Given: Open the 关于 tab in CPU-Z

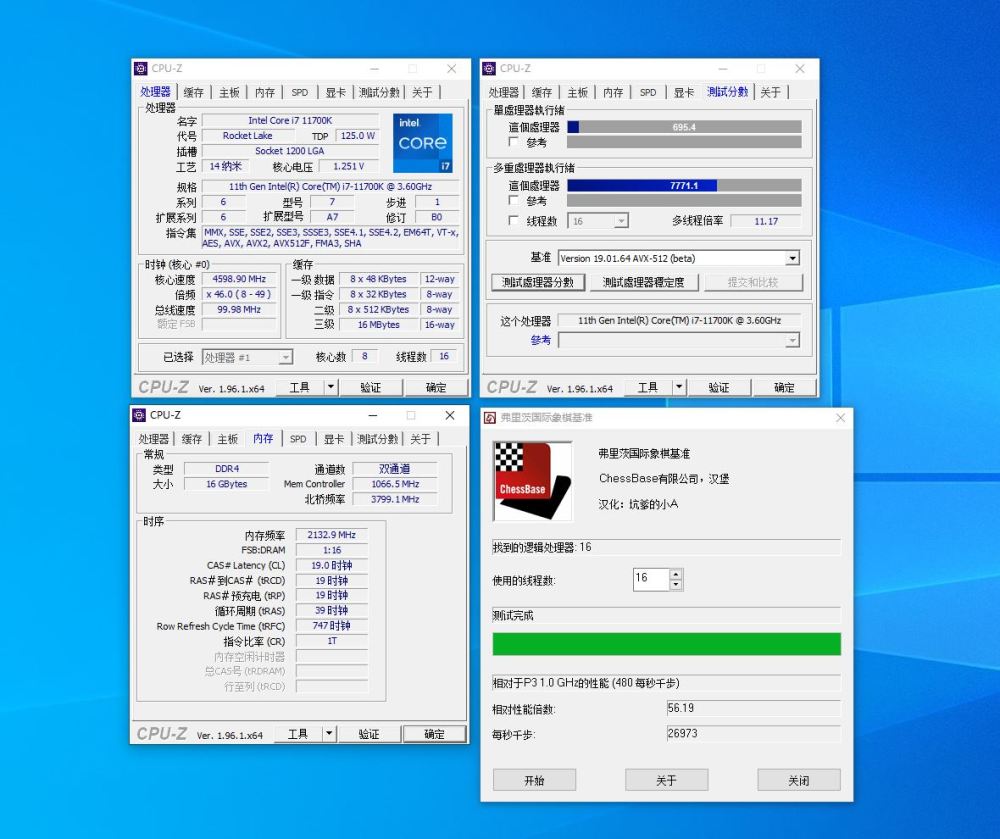Looking at the screenshot, I should pos(421,91).
